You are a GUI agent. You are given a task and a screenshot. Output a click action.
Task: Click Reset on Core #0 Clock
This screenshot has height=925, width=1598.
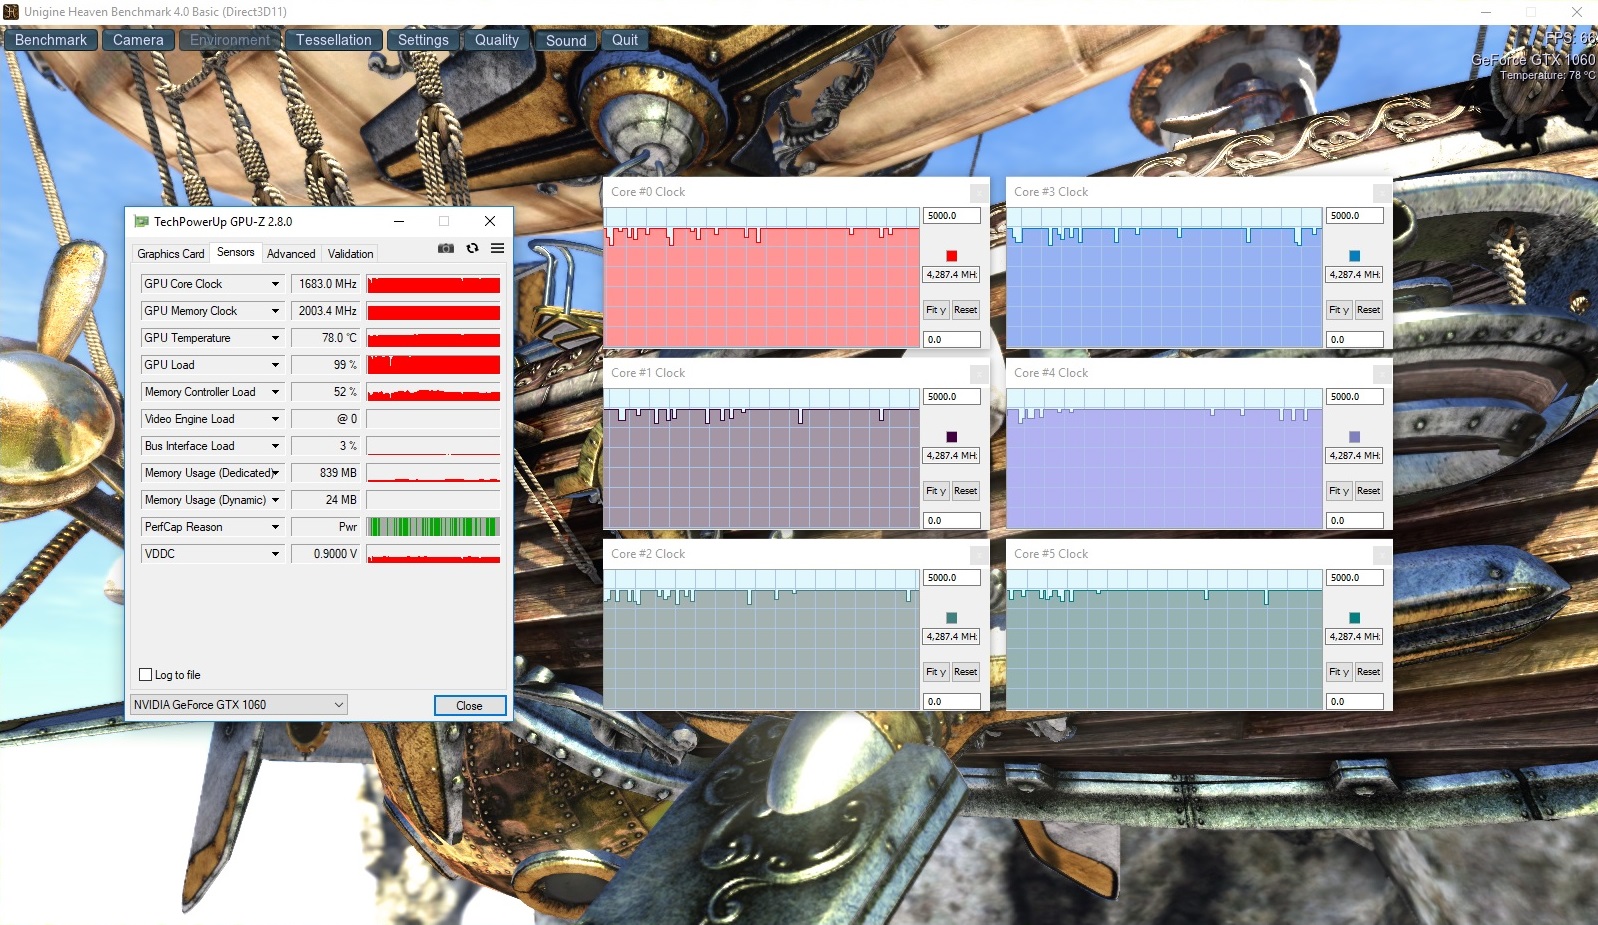966,310
